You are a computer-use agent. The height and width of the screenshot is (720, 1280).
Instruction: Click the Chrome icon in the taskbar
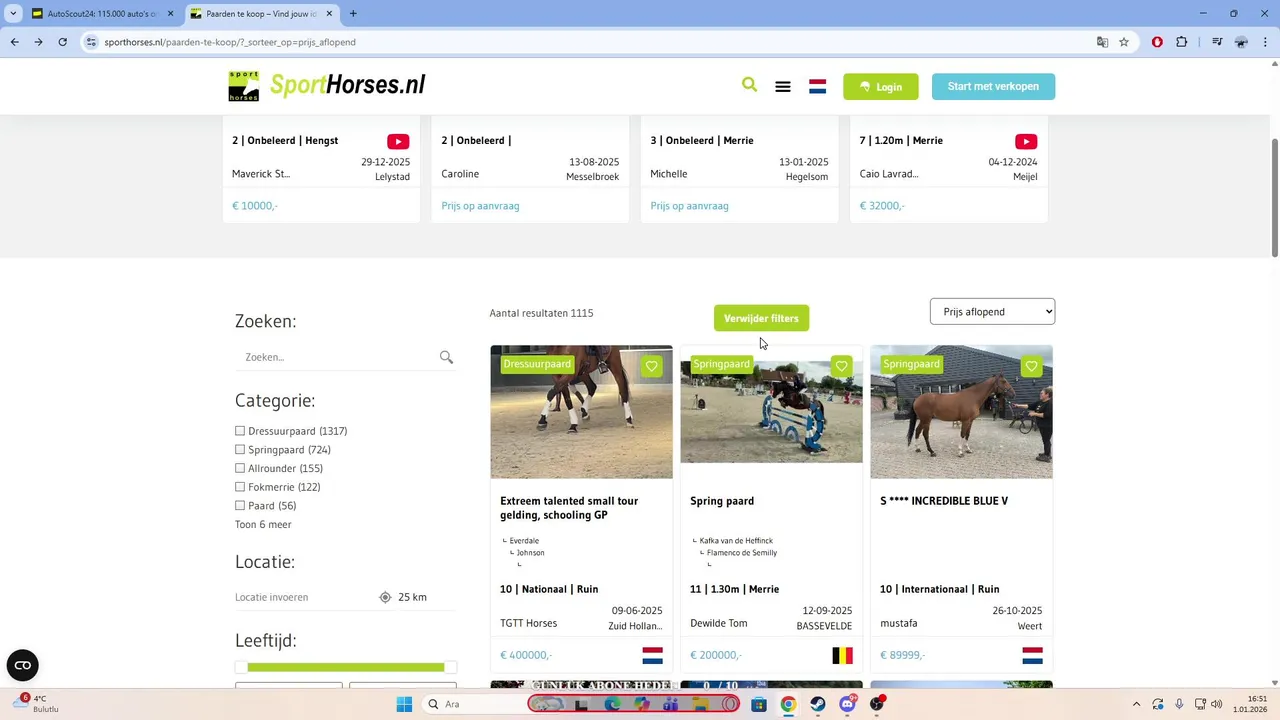pos(788,704)
